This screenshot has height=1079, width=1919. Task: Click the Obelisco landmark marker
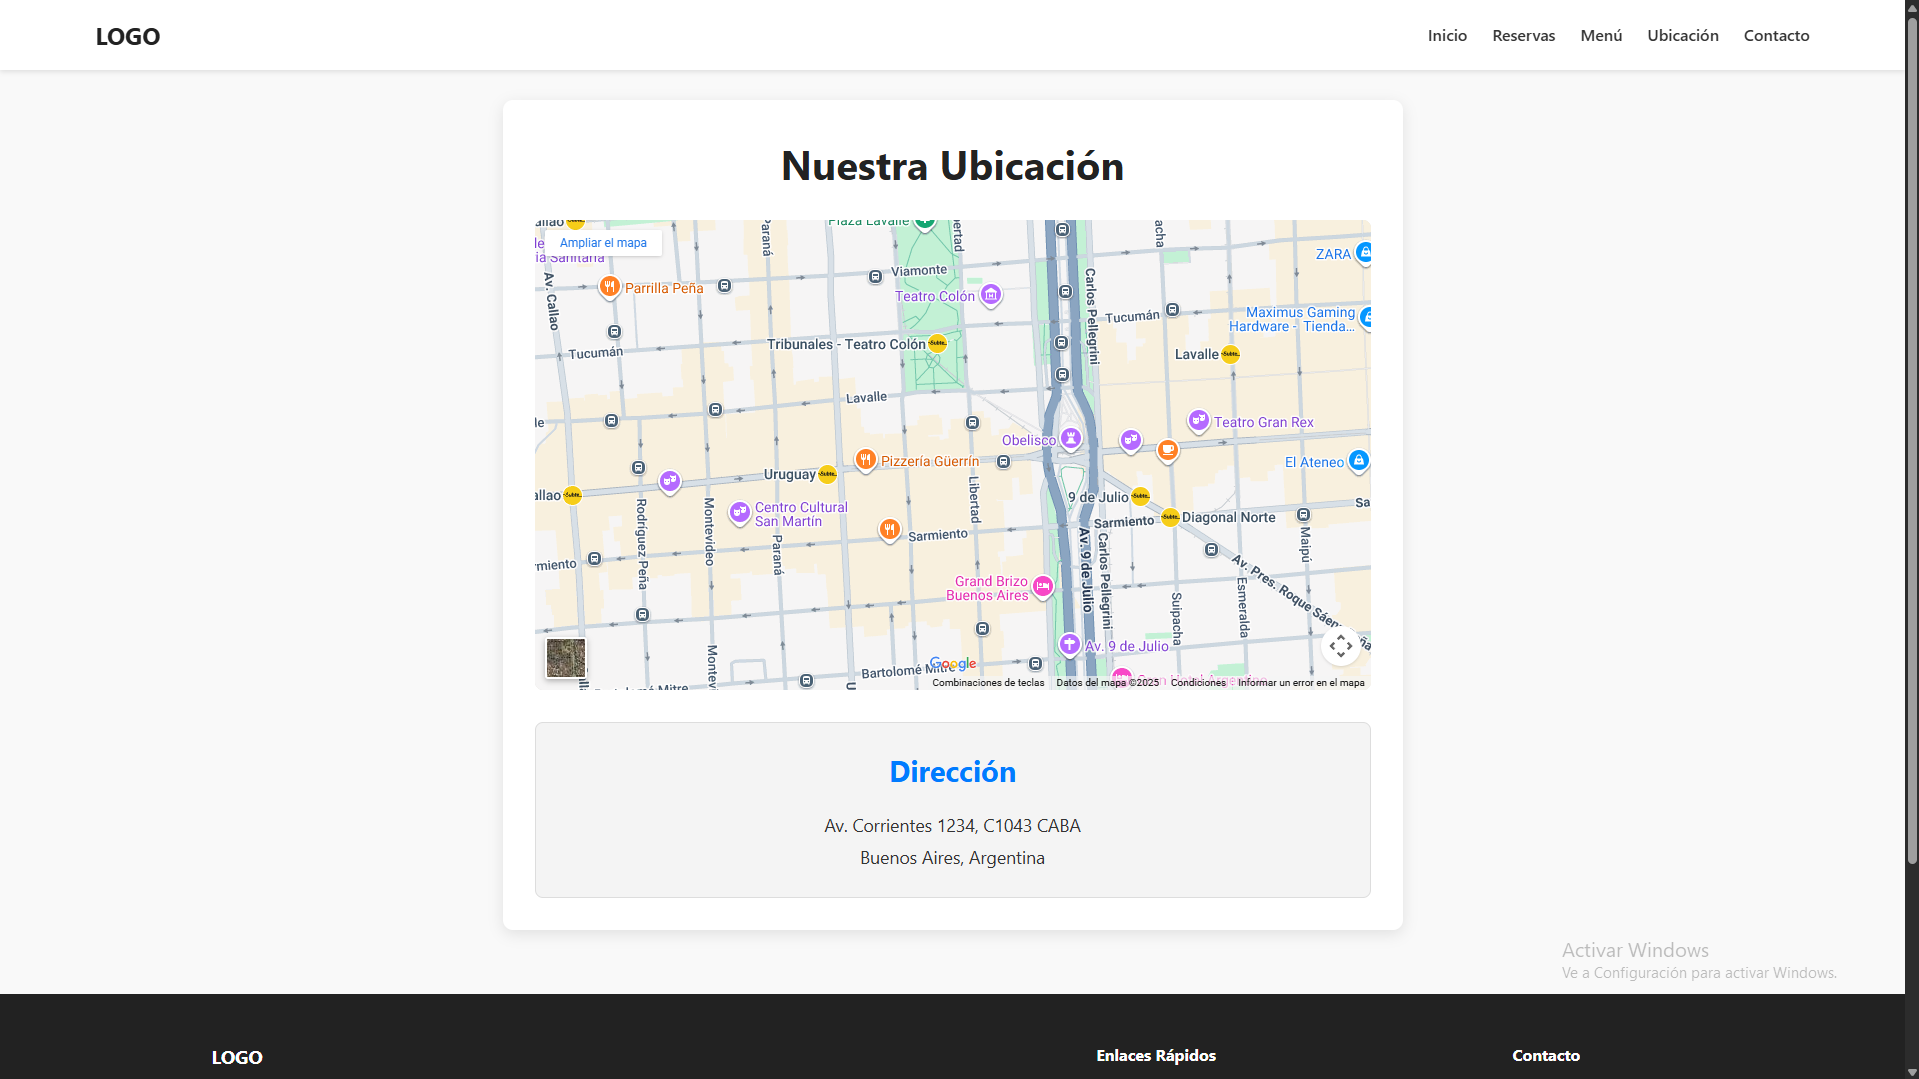click(x=1070, y=438)
